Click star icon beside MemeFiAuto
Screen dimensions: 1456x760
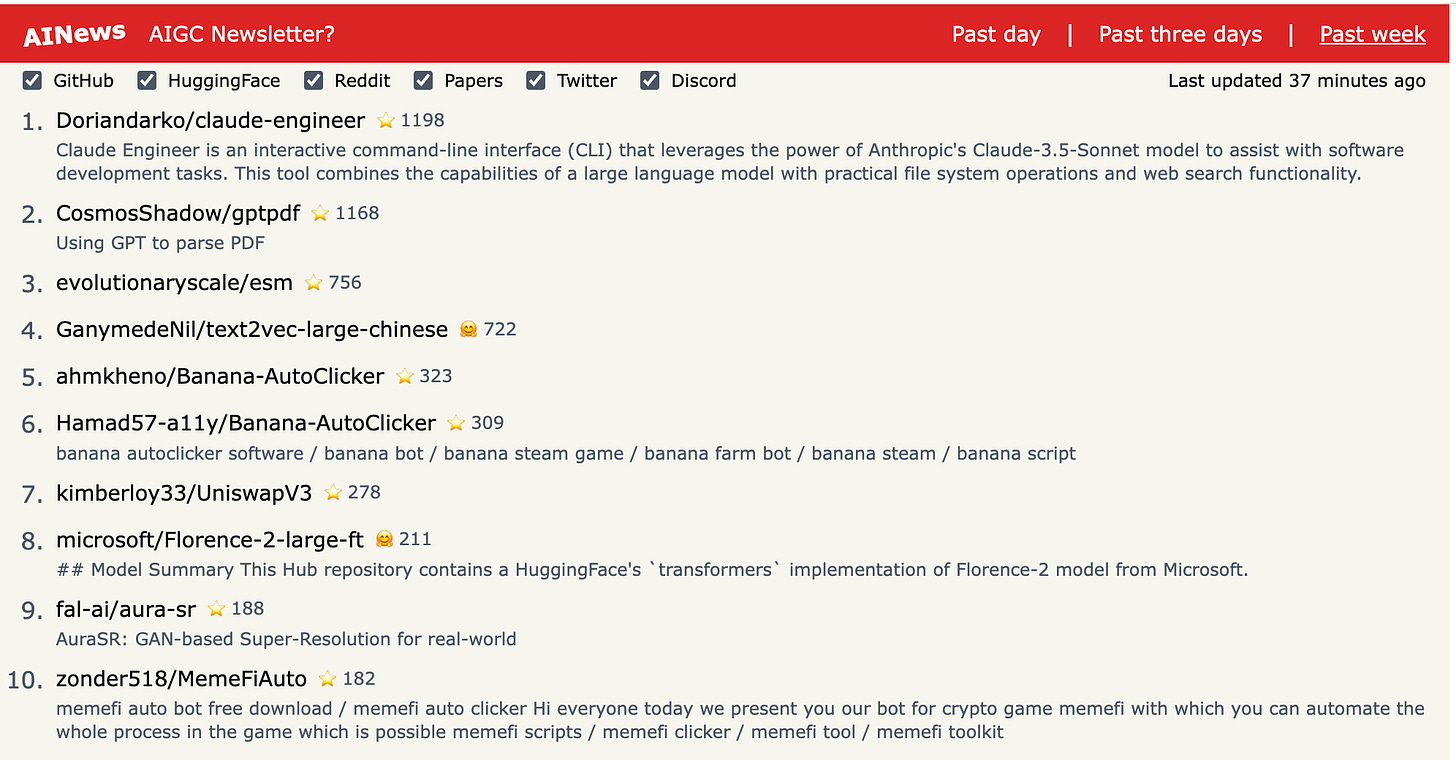click(x=327, y=680)
